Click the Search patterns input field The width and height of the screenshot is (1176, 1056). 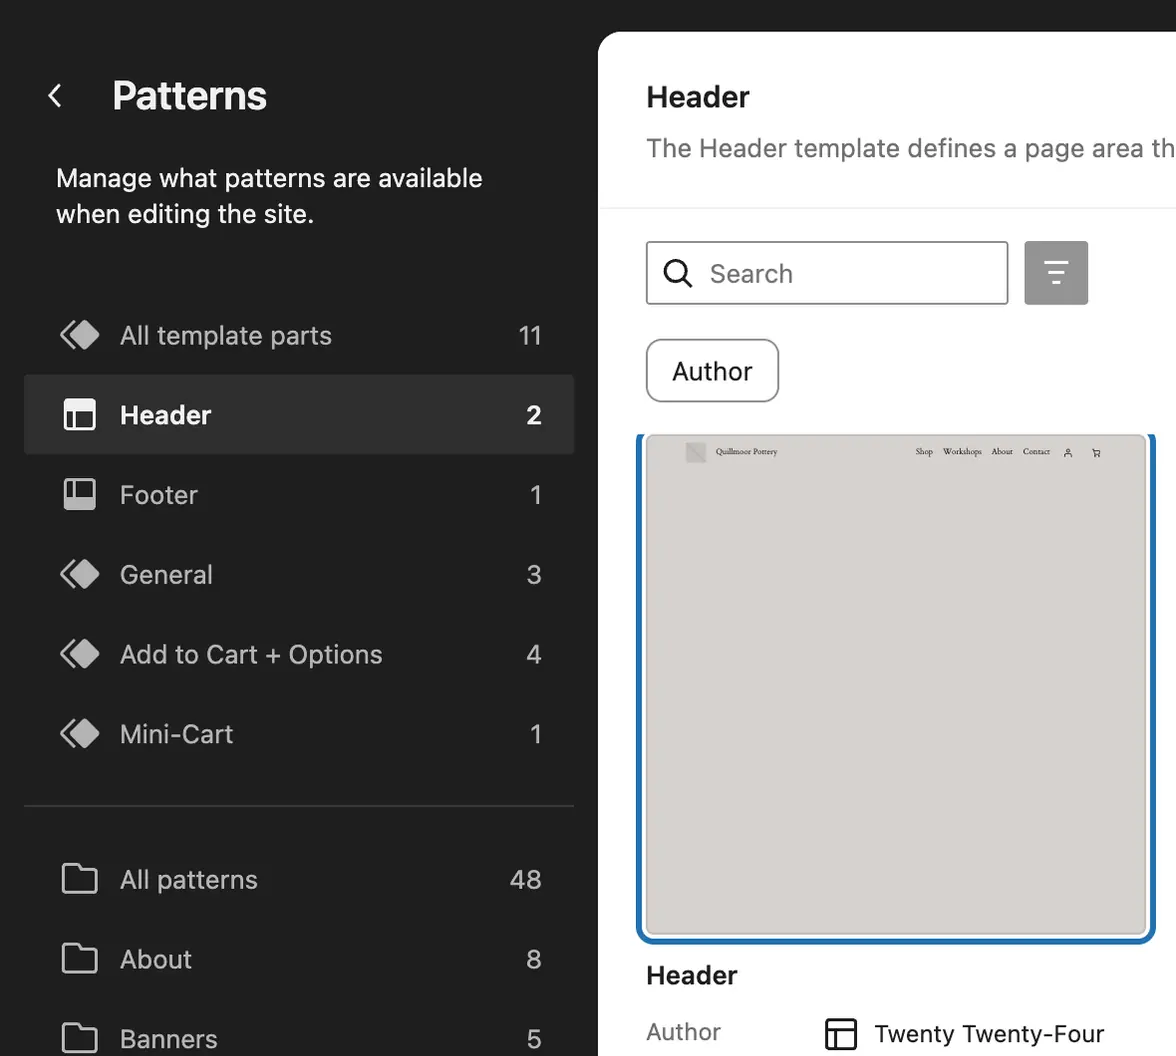click(826, 273)
